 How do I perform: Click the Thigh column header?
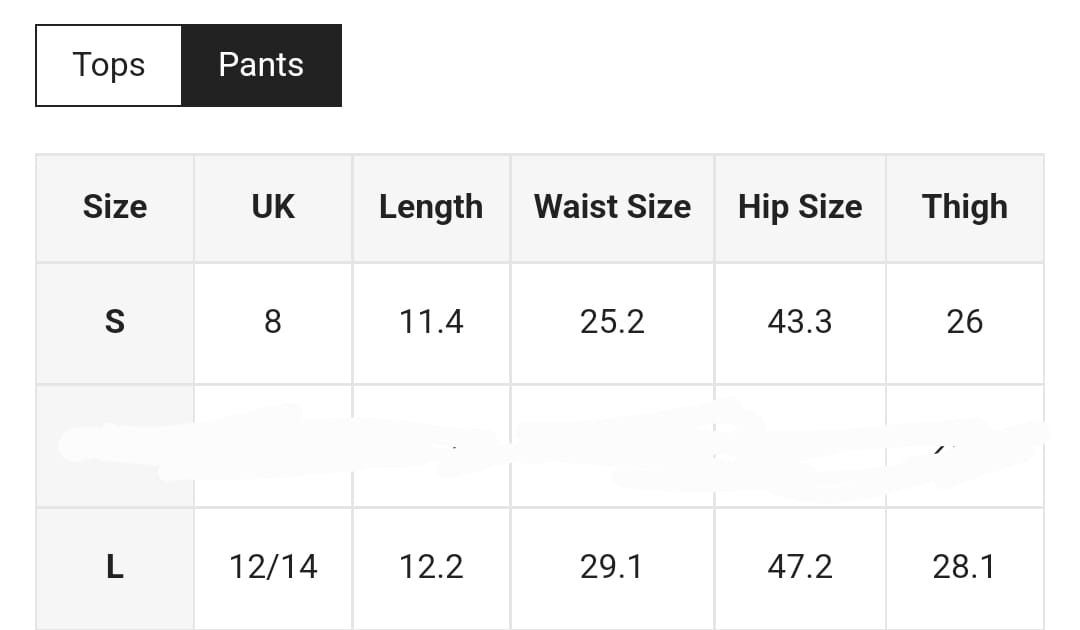965,207
